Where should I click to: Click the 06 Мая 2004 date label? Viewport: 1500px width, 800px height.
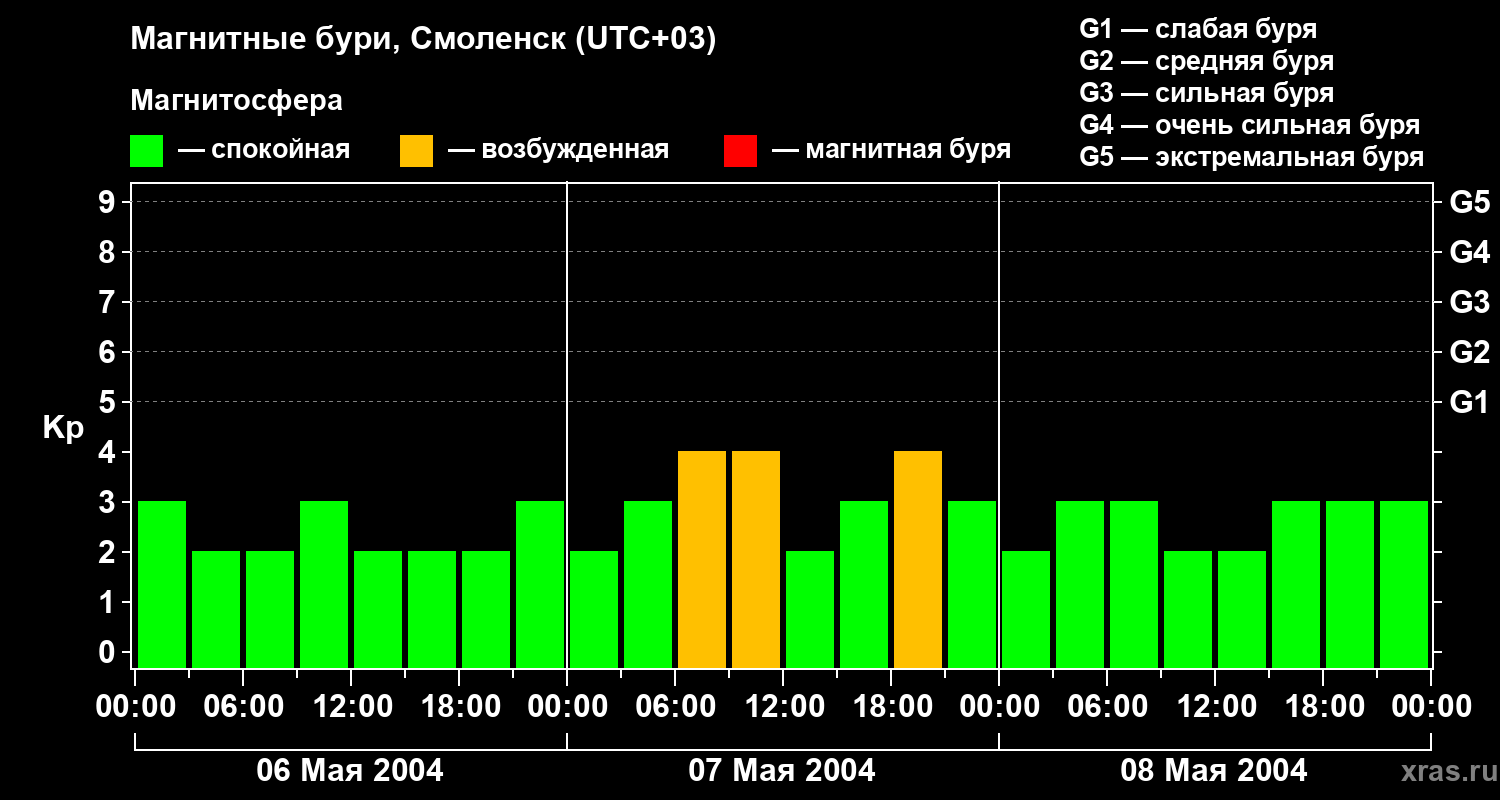[350, 770]
